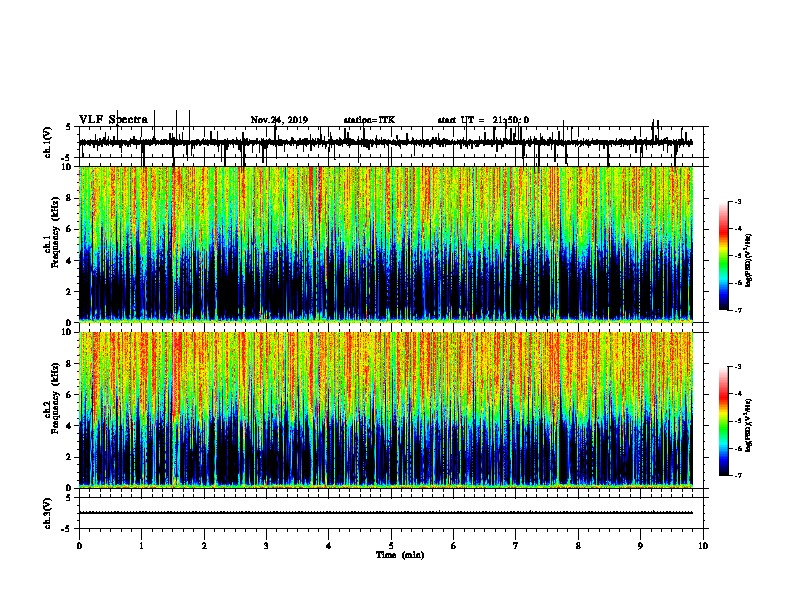Click the "station=ITK" label
792x612 pixels.
pyautogui.click(x=369, y=120)
